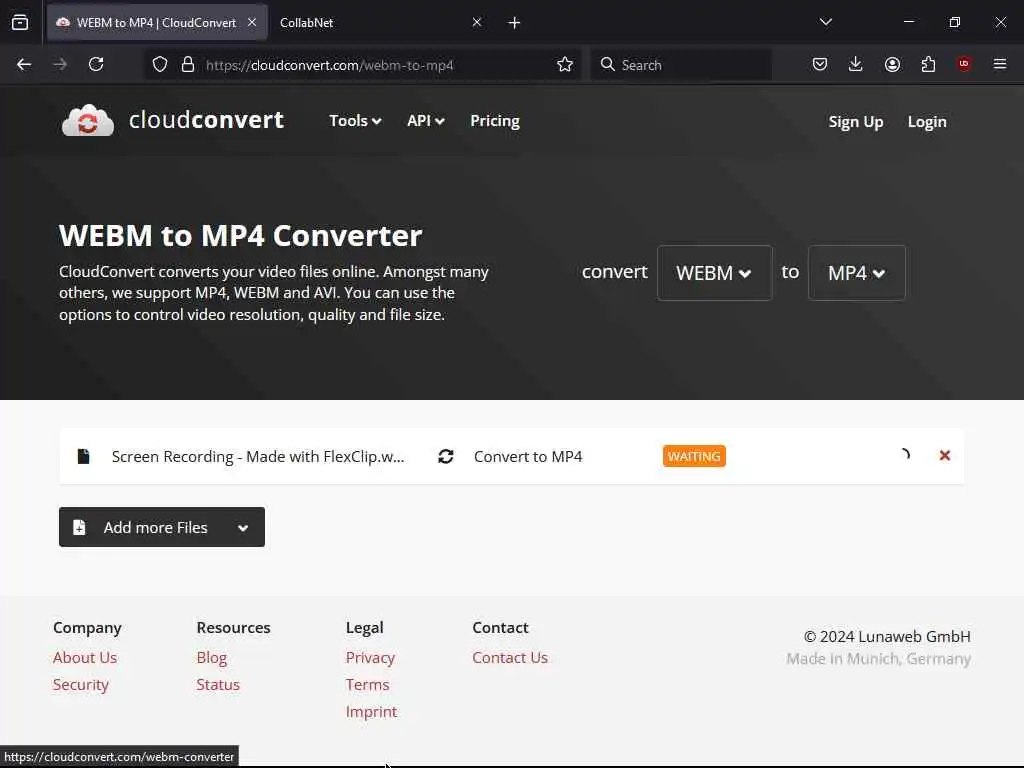
Task: Click the Firefox account icon
Action: click(x=892, y=64)
